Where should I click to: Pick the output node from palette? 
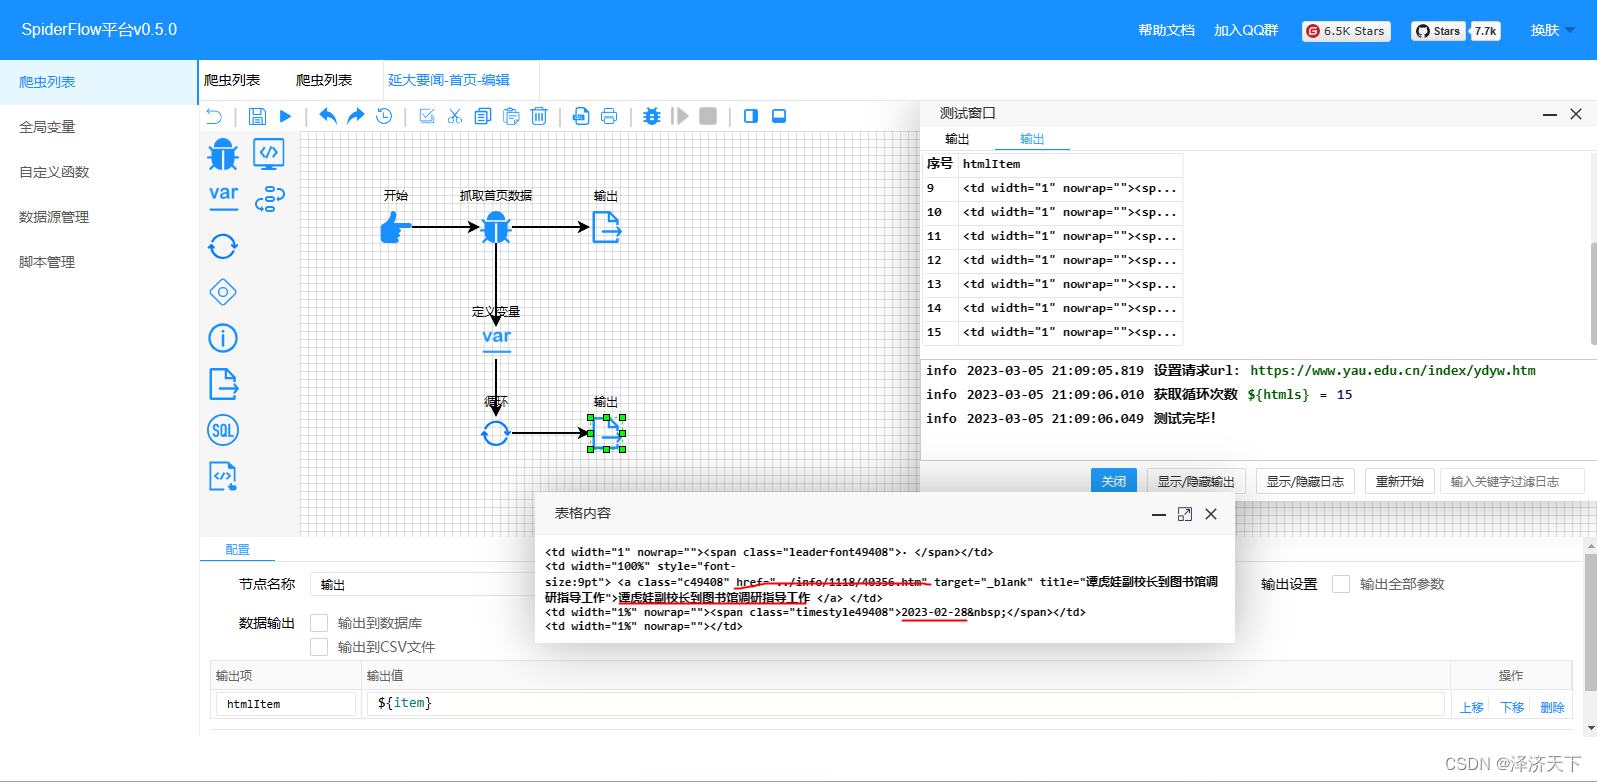click(x=223, y=384)
